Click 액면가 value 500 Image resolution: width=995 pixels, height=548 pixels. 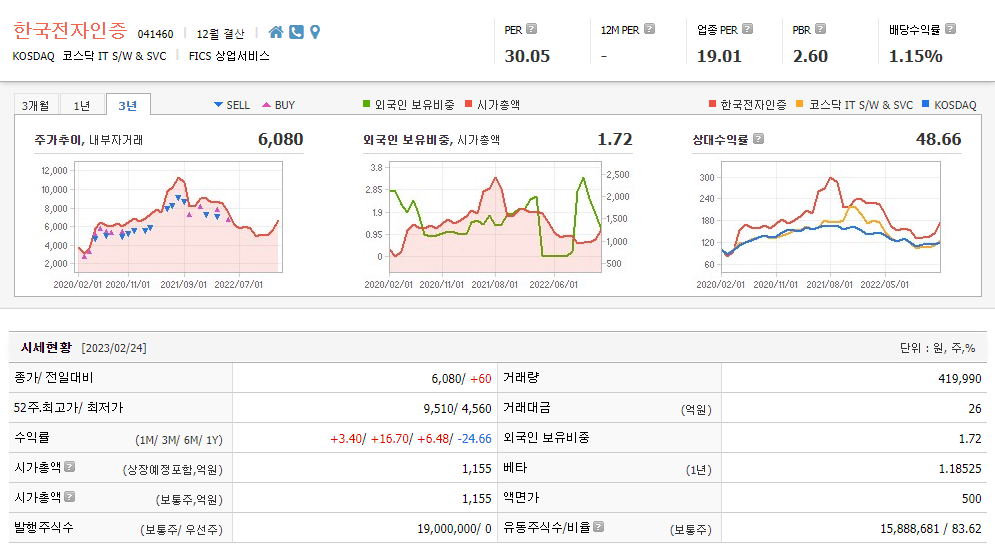pos(972,499)
